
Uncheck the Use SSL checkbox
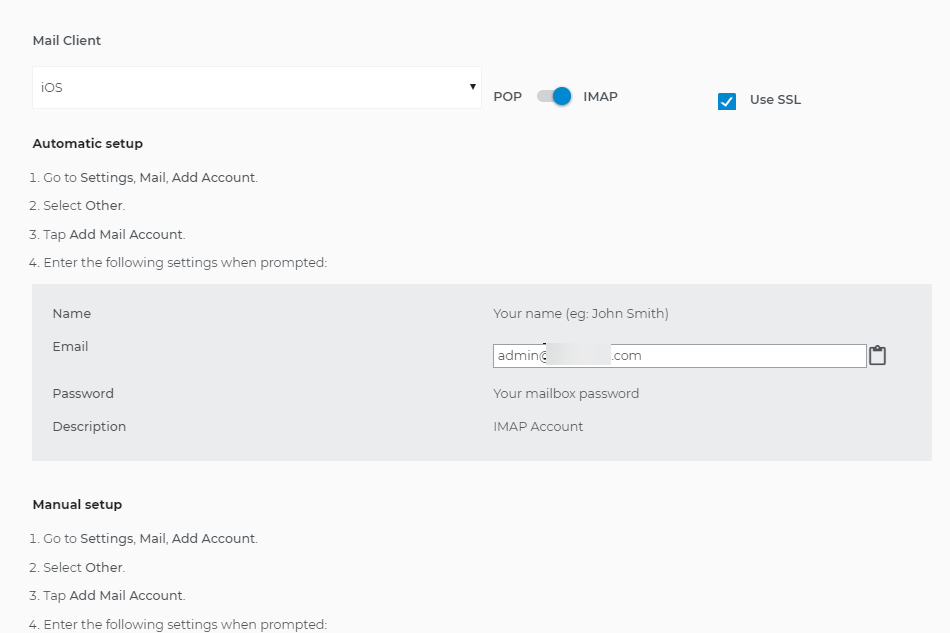(x=727, y=100)
